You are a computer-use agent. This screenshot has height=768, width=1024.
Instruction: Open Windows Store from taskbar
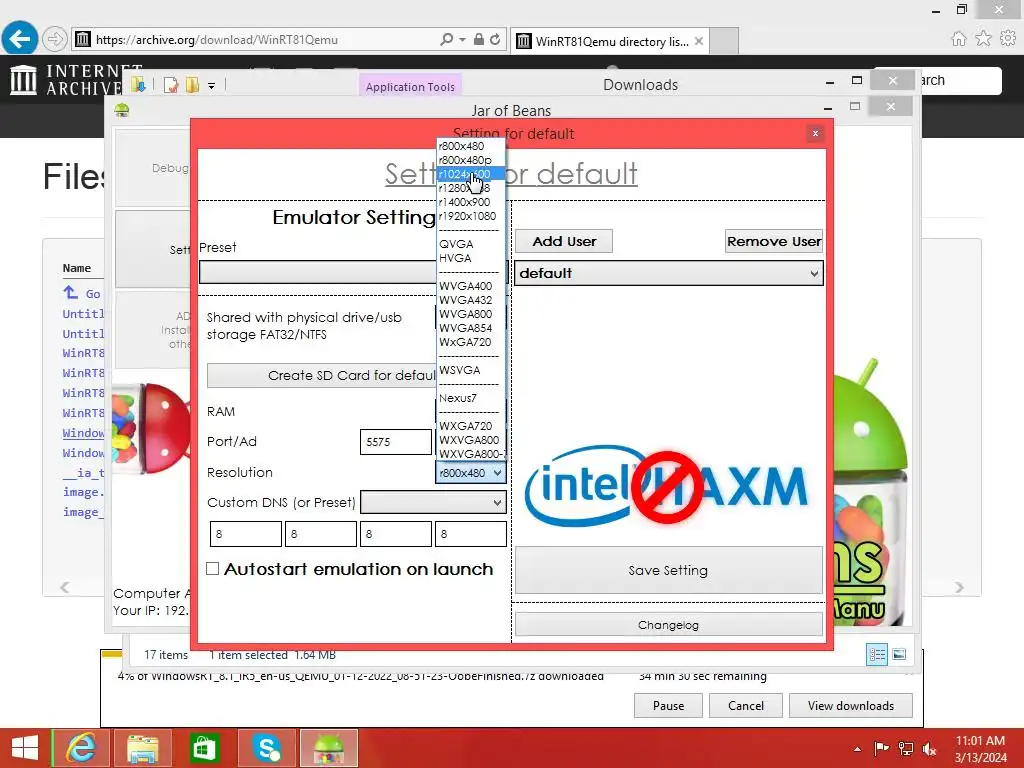pyautogui.click(x=204, y=748)
